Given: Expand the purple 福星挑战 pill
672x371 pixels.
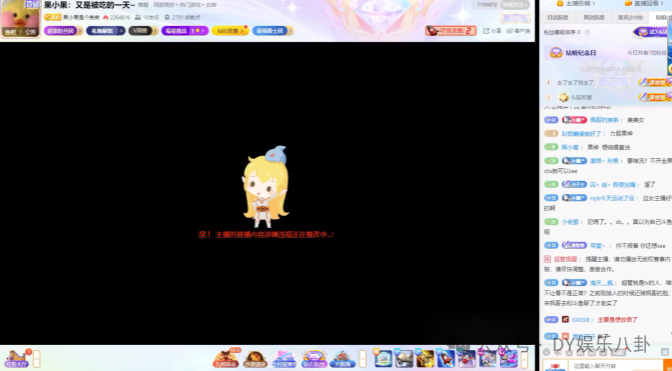Looking at the screenshot, I should [185, 30].
